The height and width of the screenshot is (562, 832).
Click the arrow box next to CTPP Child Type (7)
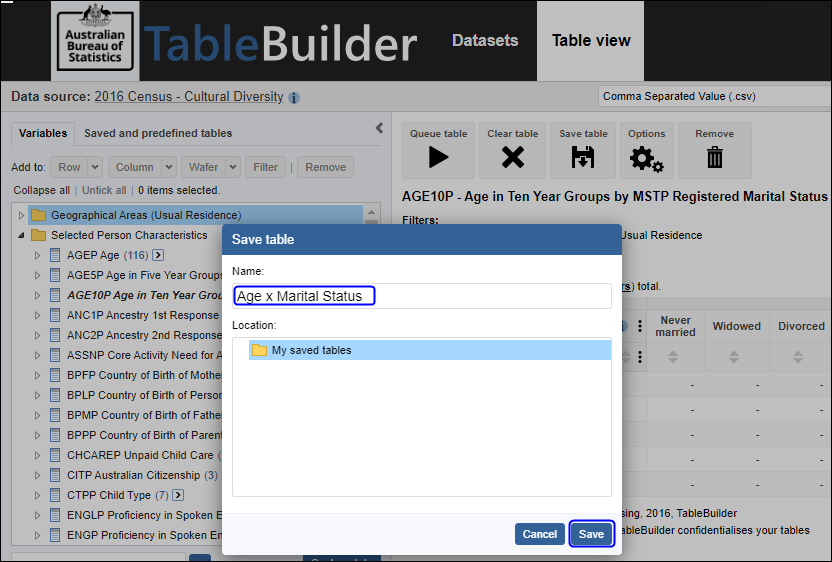tap(178, 495)
